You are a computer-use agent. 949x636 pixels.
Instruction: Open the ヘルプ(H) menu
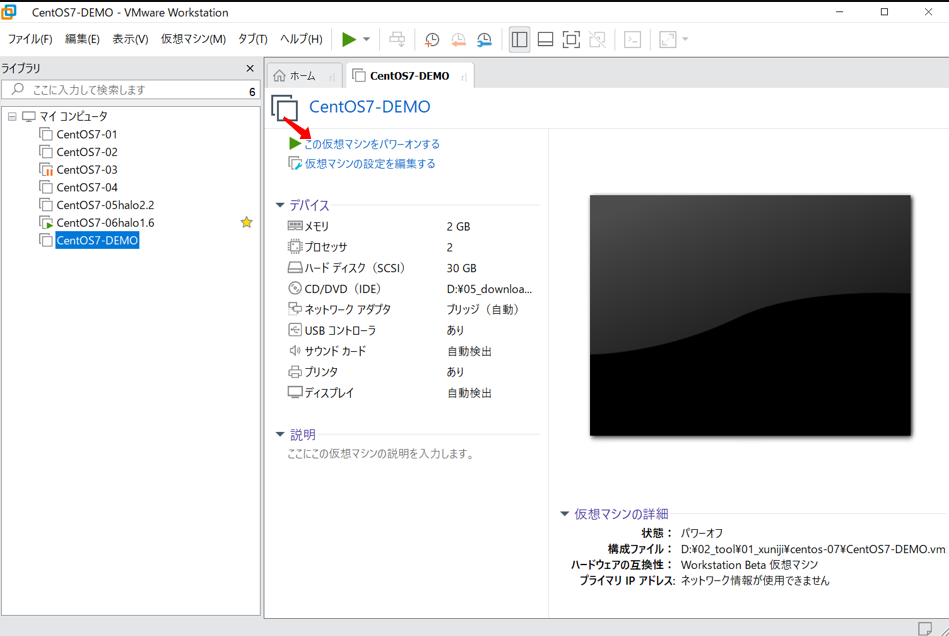click(x=301, y=39)
